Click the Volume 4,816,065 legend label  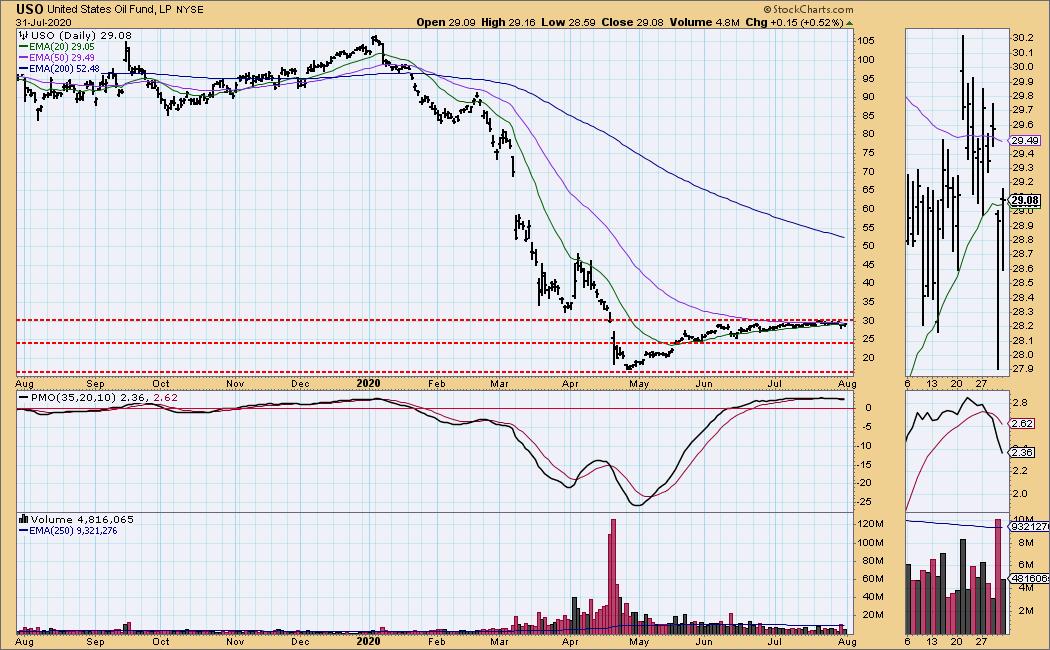tap(82, 519)
